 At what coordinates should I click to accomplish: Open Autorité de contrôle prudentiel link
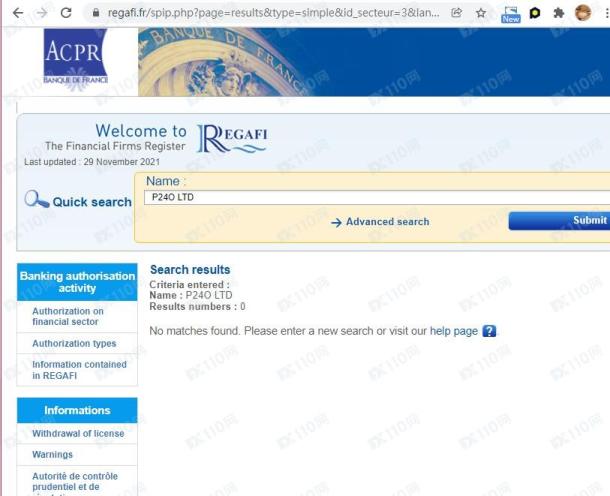[x=77, y=482]
